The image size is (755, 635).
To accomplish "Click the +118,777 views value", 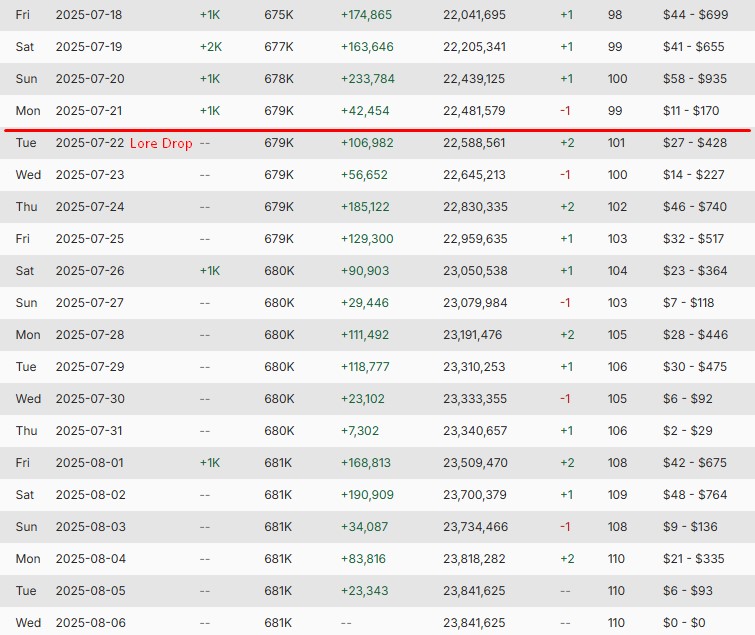I will click(365, 367).
